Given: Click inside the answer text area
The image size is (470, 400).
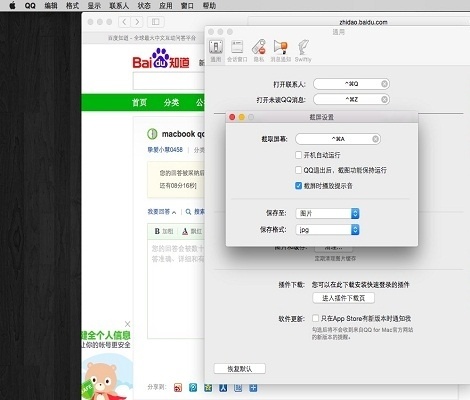Looking at the screenshot, I should coord(176,289).
